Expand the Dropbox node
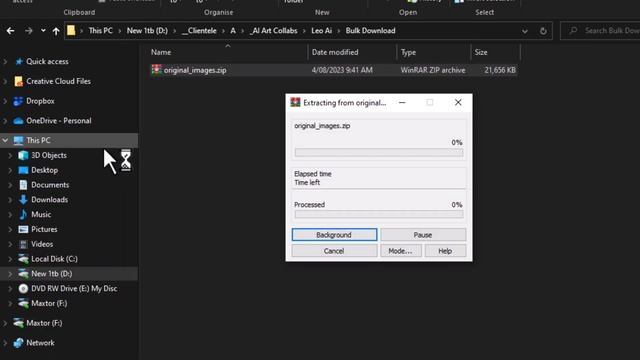The height and width of the screenshot is (360, 640). [5, 101]
